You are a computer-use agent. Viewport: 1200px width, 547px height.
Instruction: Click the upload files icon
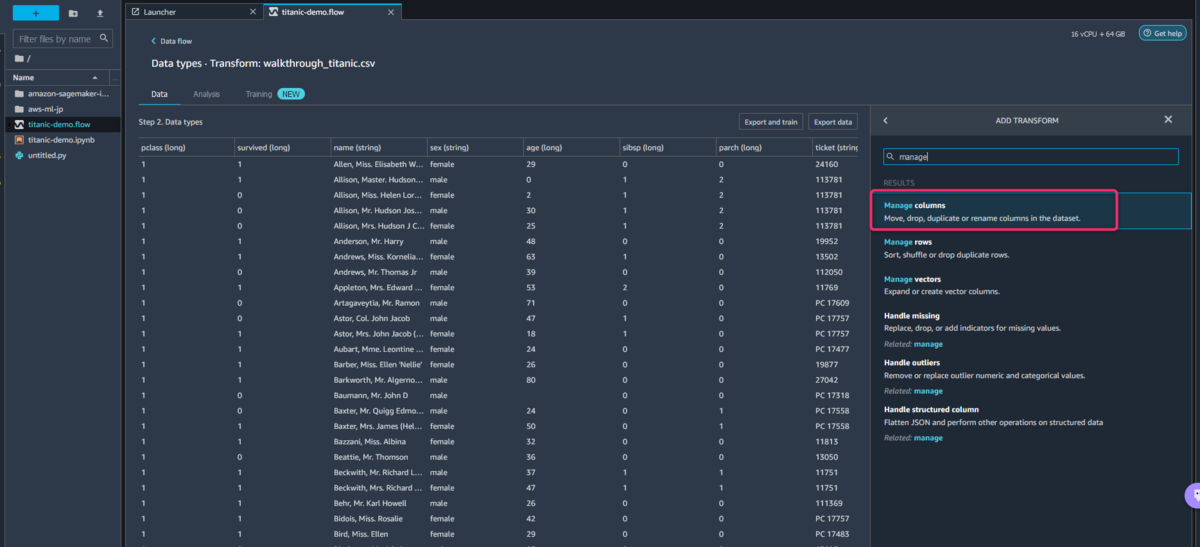tap(100, 13)
